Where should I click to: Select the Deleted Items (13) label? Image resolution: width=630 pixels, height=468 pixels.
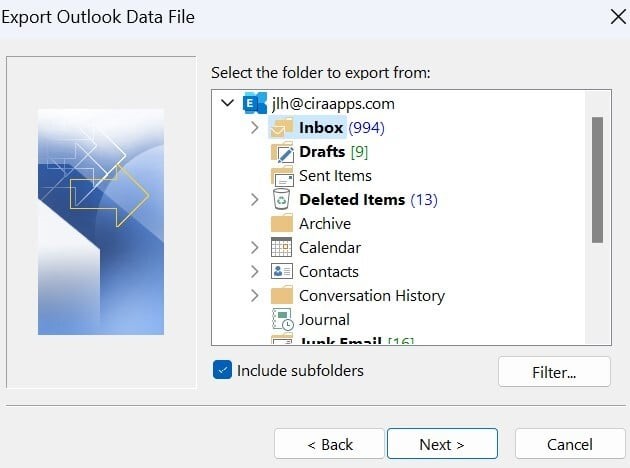[x=368, y=199]
